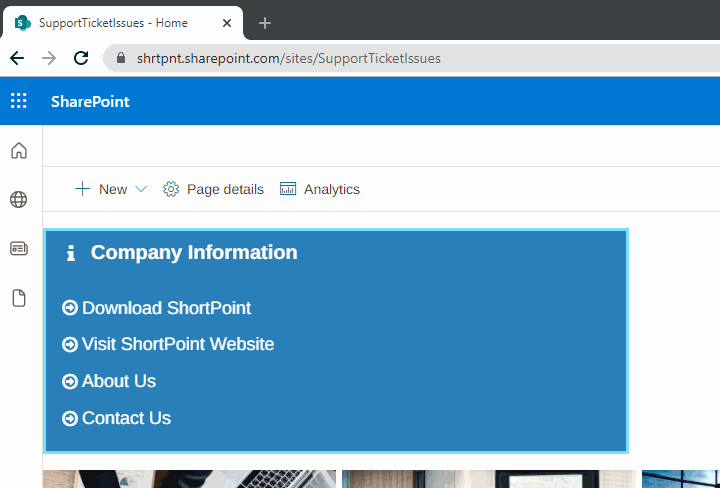Open Analytics

(x=320, y=189)
